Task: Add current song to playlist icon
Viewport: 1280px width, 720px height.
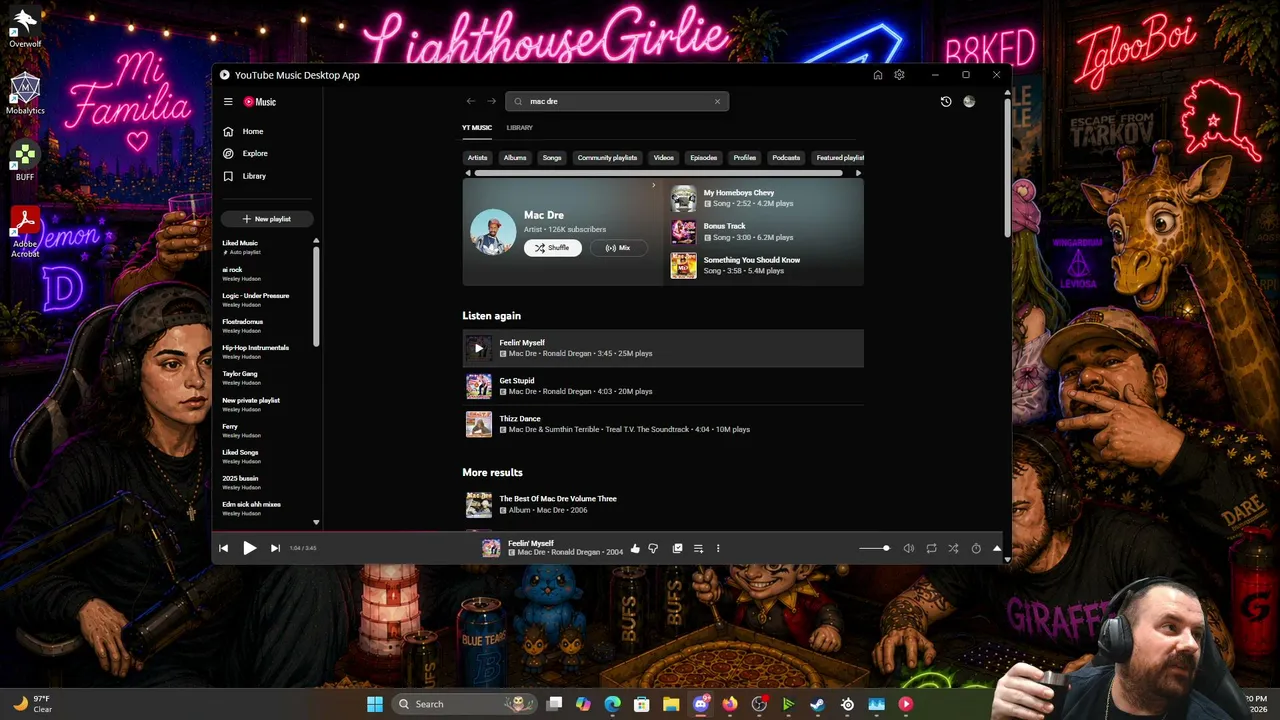Action: click(x=698, y=548)
